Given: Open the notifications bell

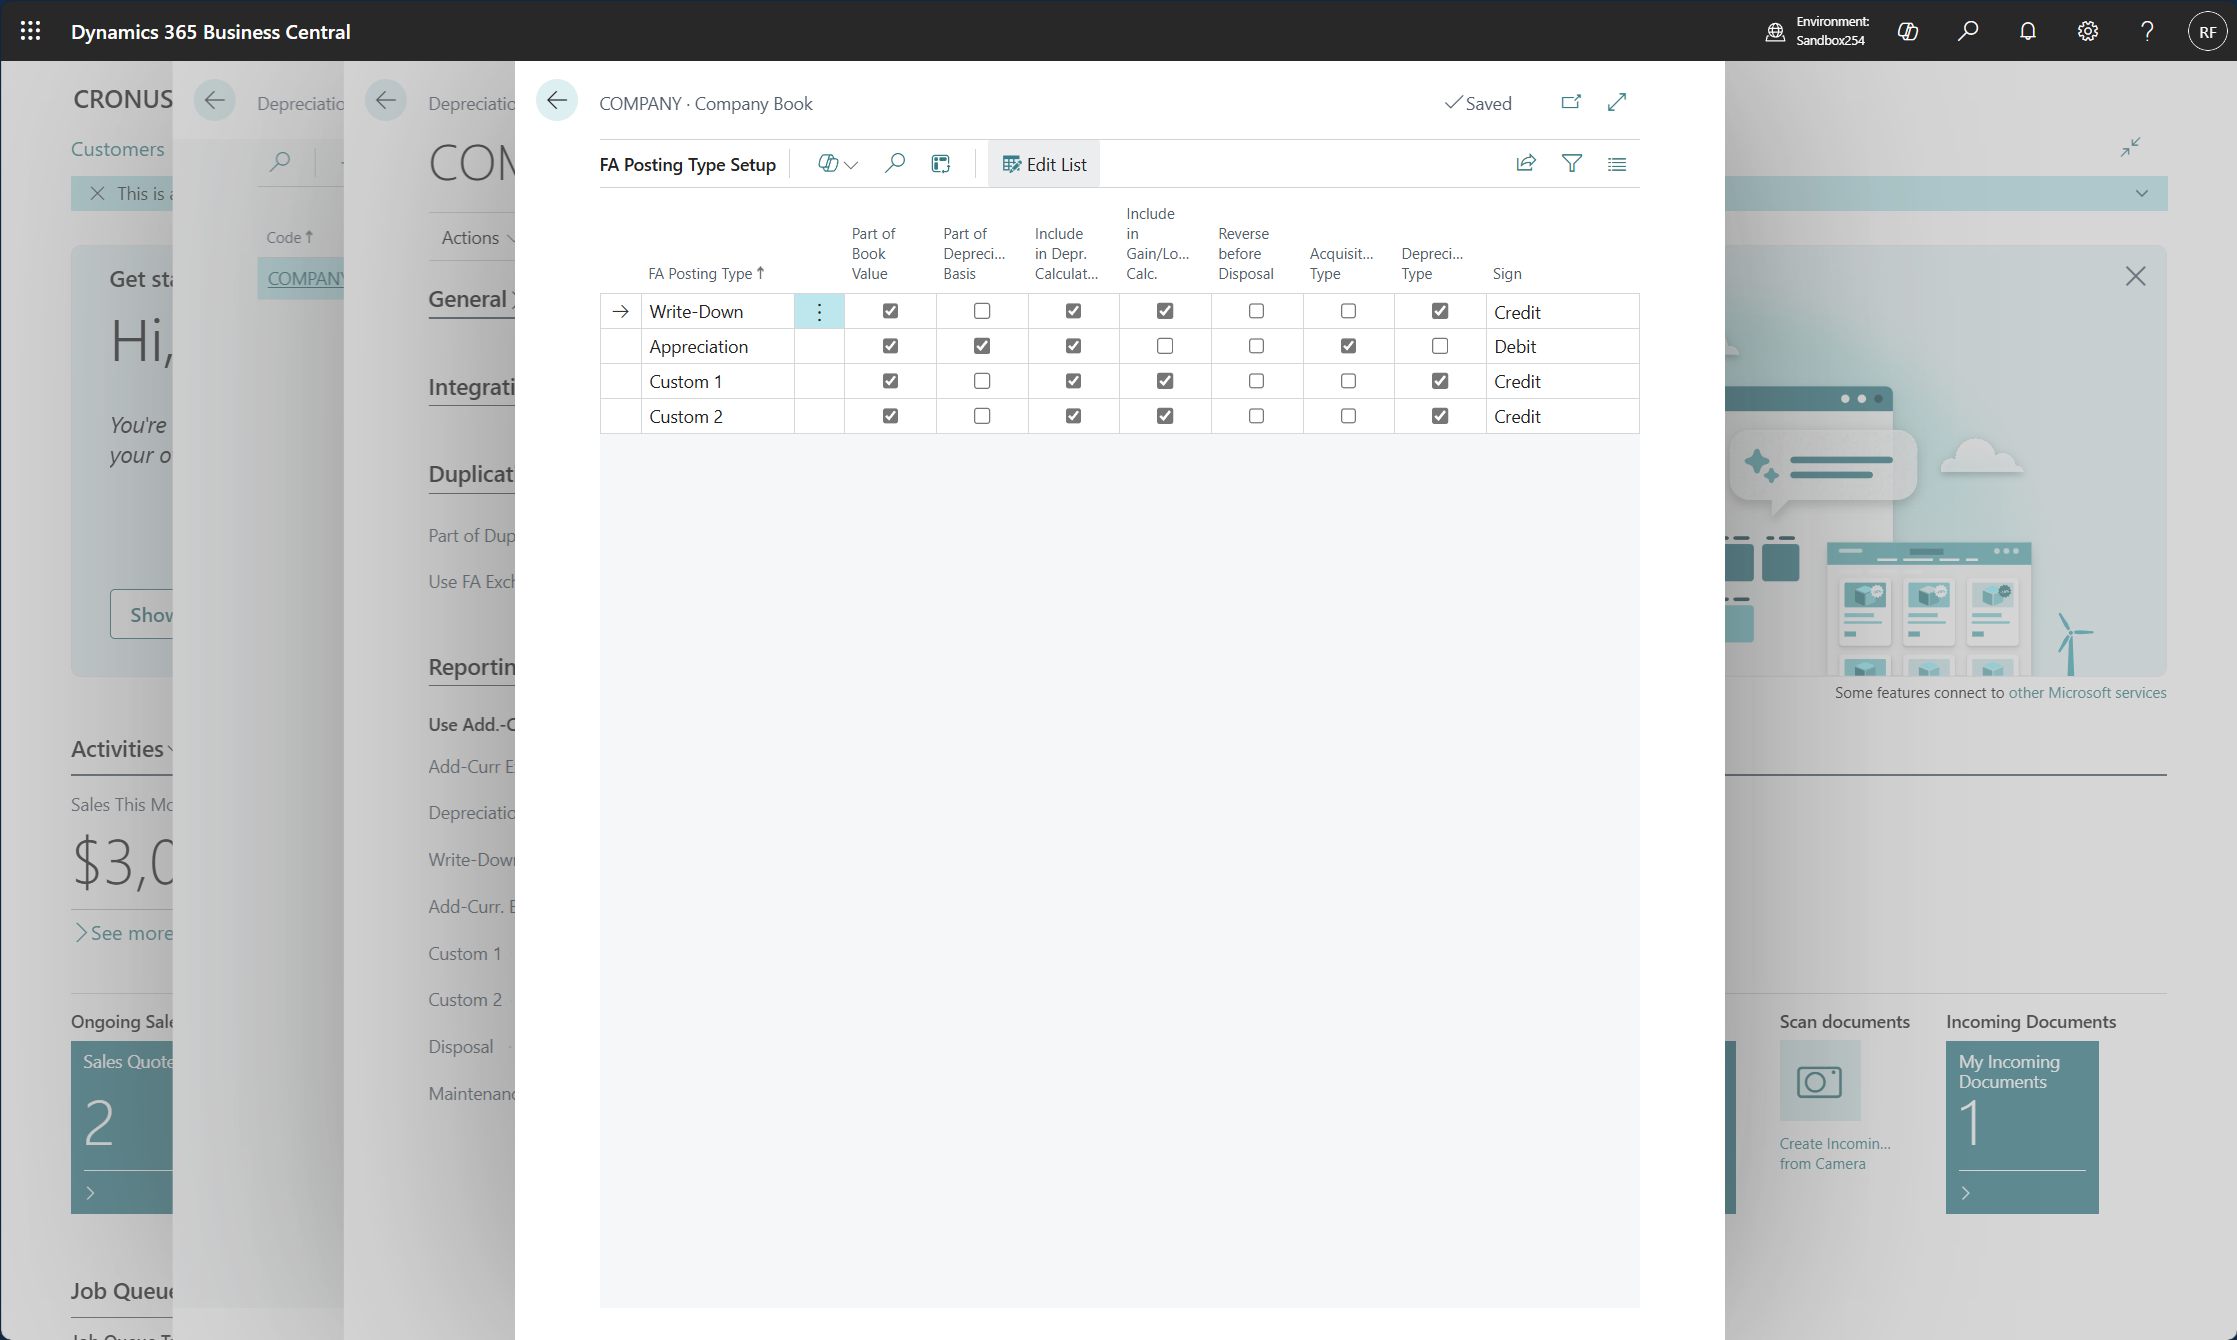Looking at the screenshot, I should [x=2028, y=31].
